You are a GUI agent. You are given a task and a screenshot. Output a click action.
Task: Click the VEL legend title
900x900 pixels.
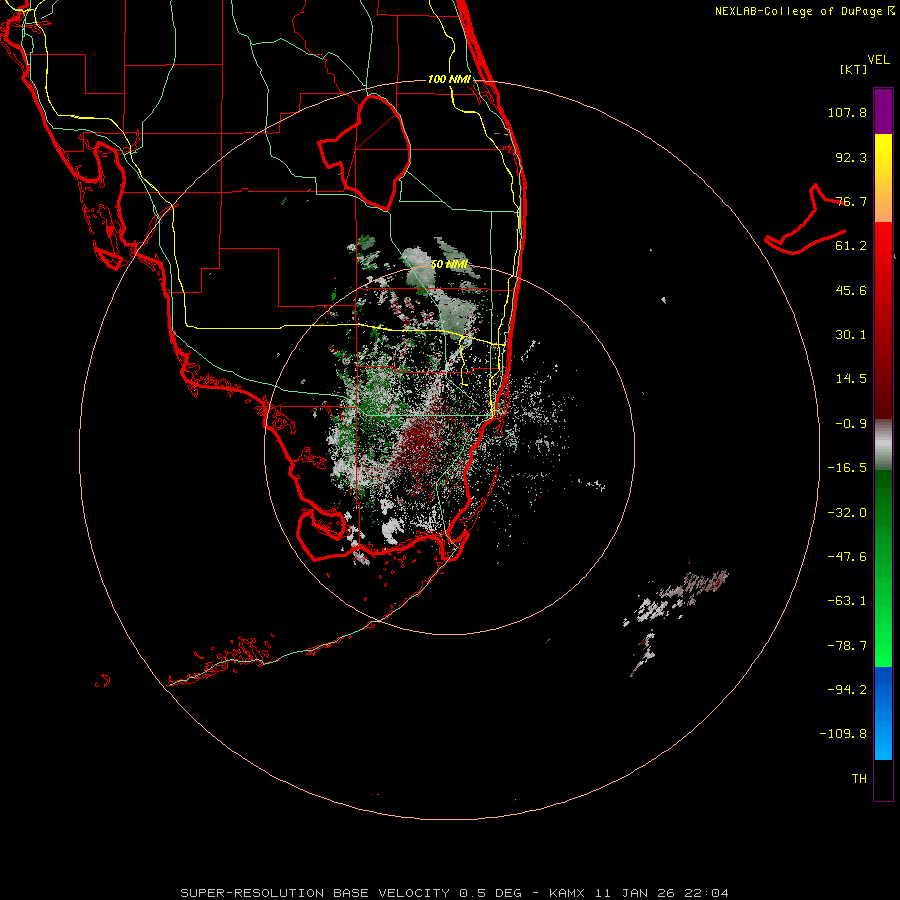coord(878,60)
